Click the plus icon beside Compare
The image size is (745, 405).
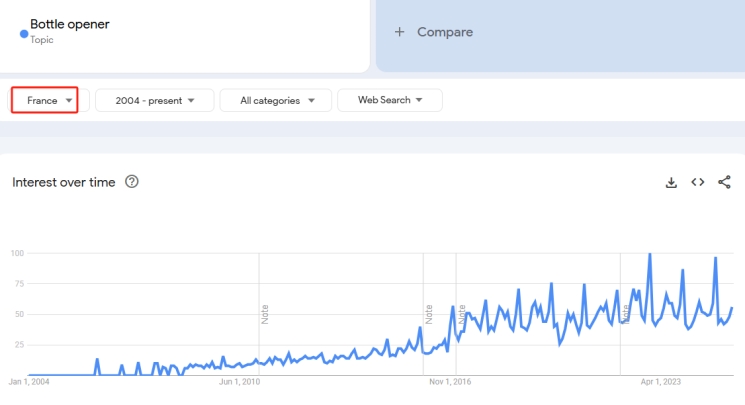click(400, 32)
